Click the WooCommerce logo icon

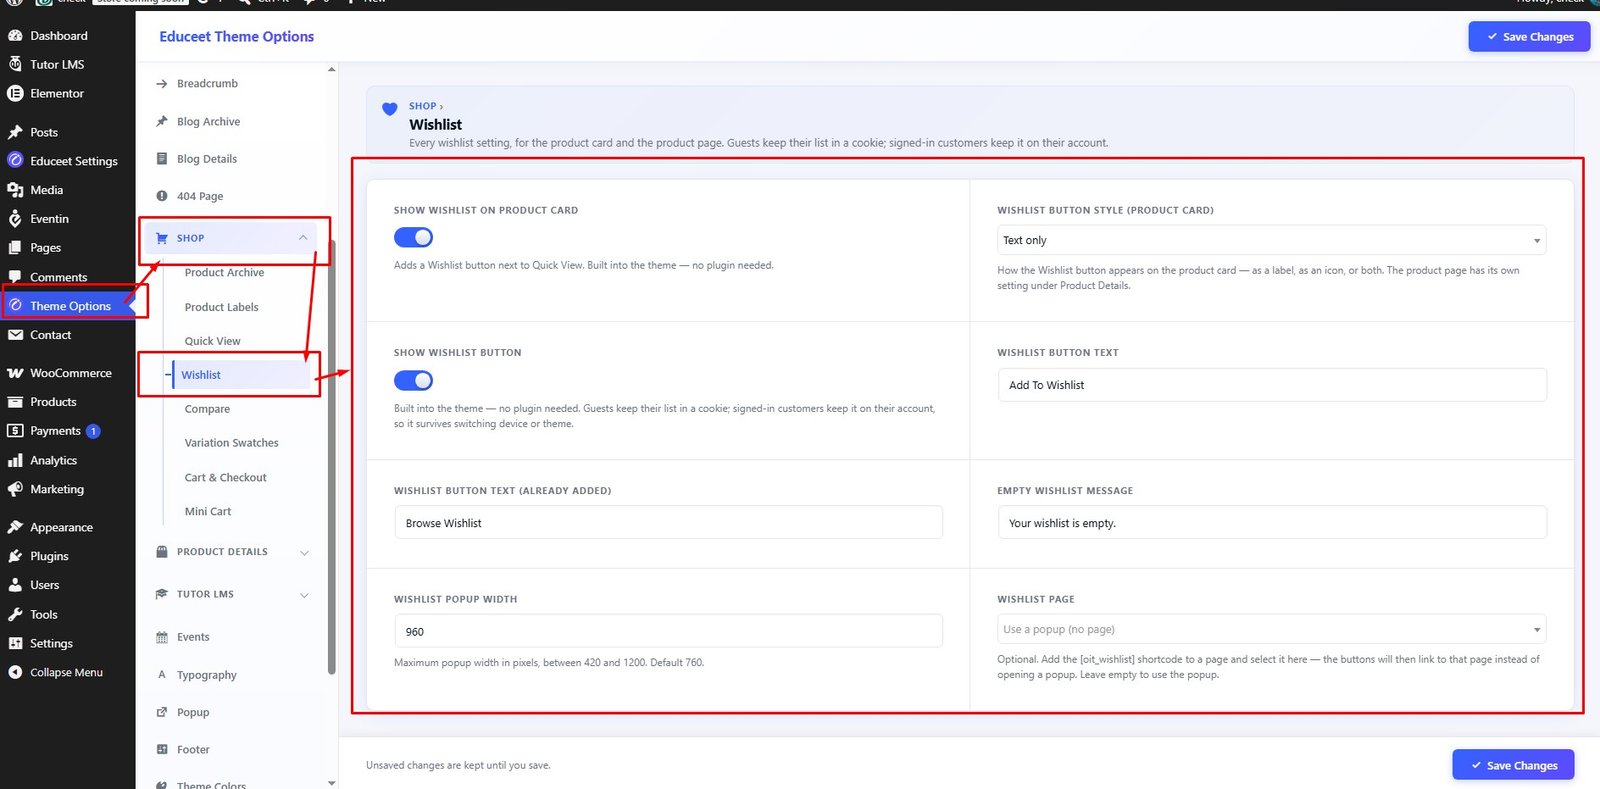tap(15, 373)
